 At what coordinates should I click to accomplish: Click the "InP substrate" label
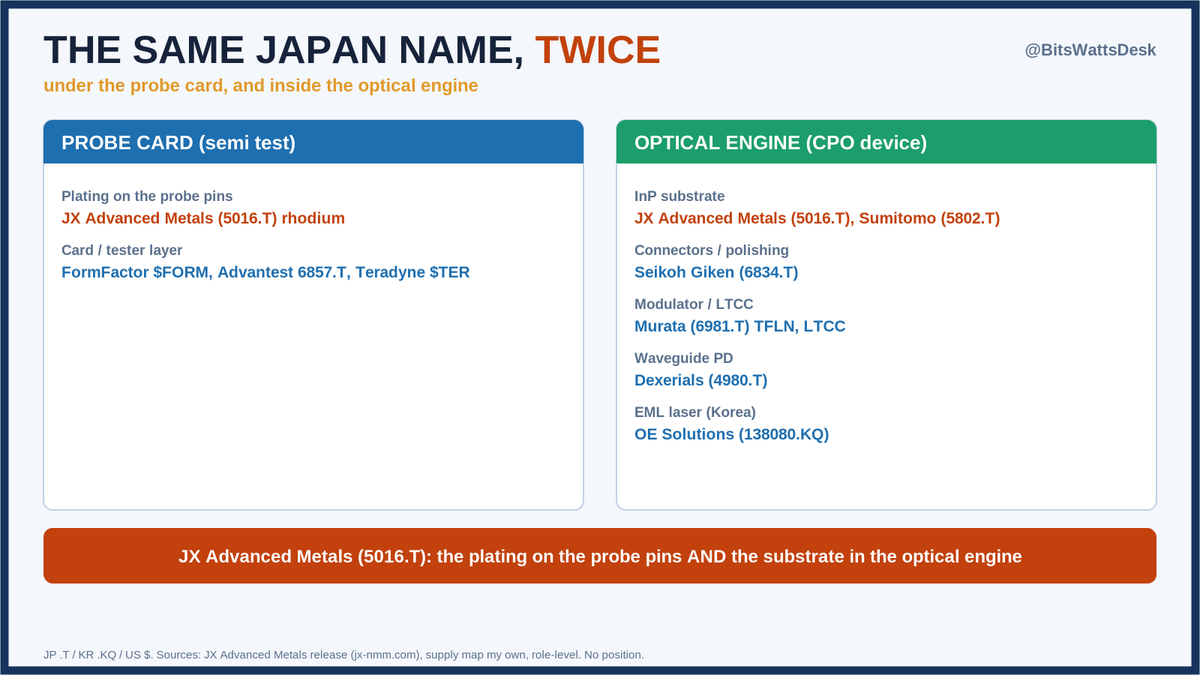point(680,196)
